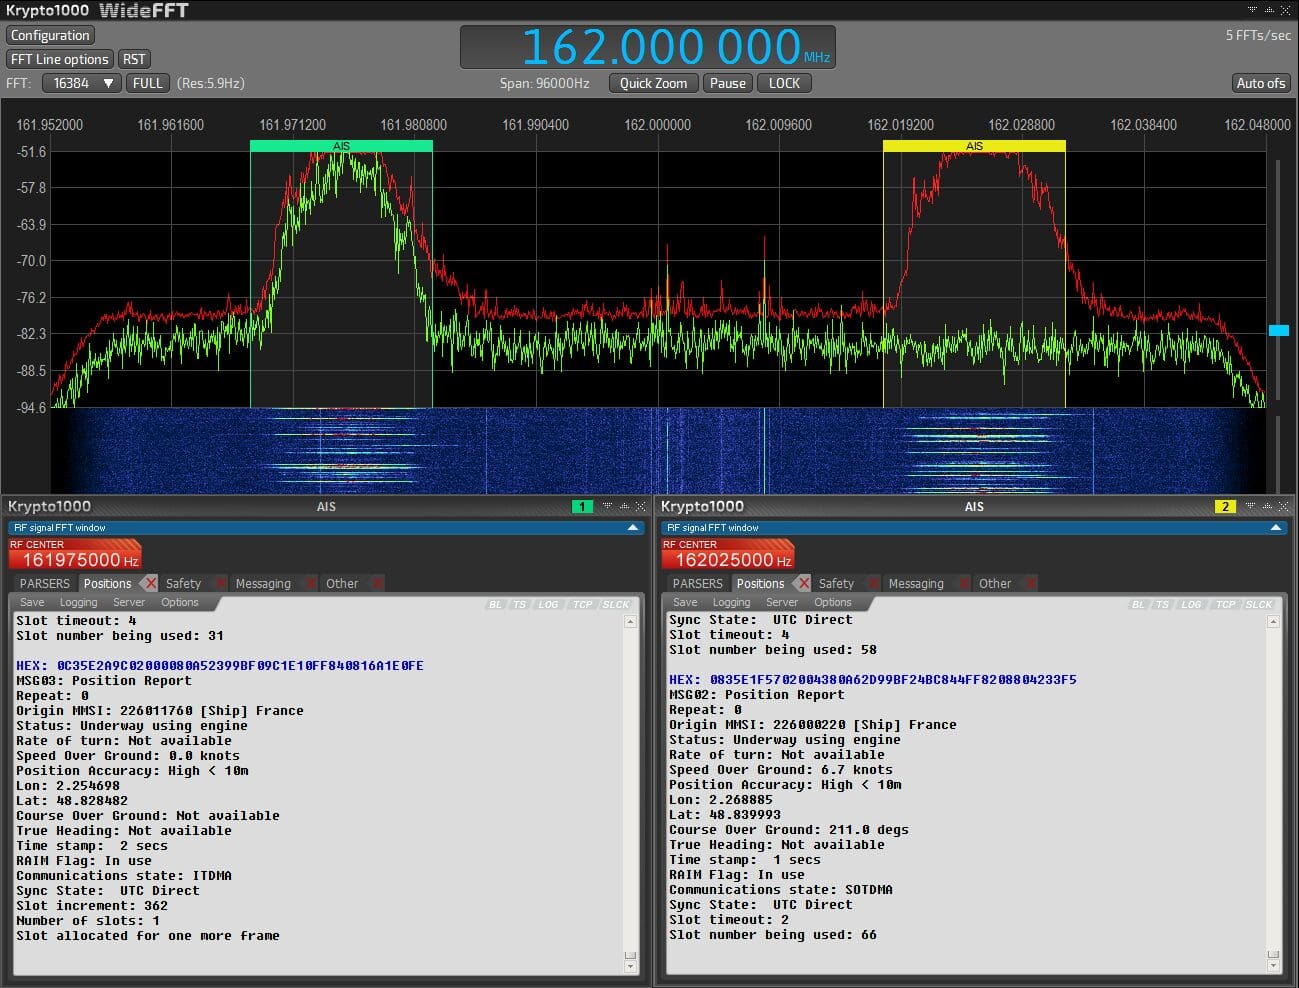Viewport: 1299px width, 988px height.
Task: Click the FULL span button
Action: coord(148,83)
